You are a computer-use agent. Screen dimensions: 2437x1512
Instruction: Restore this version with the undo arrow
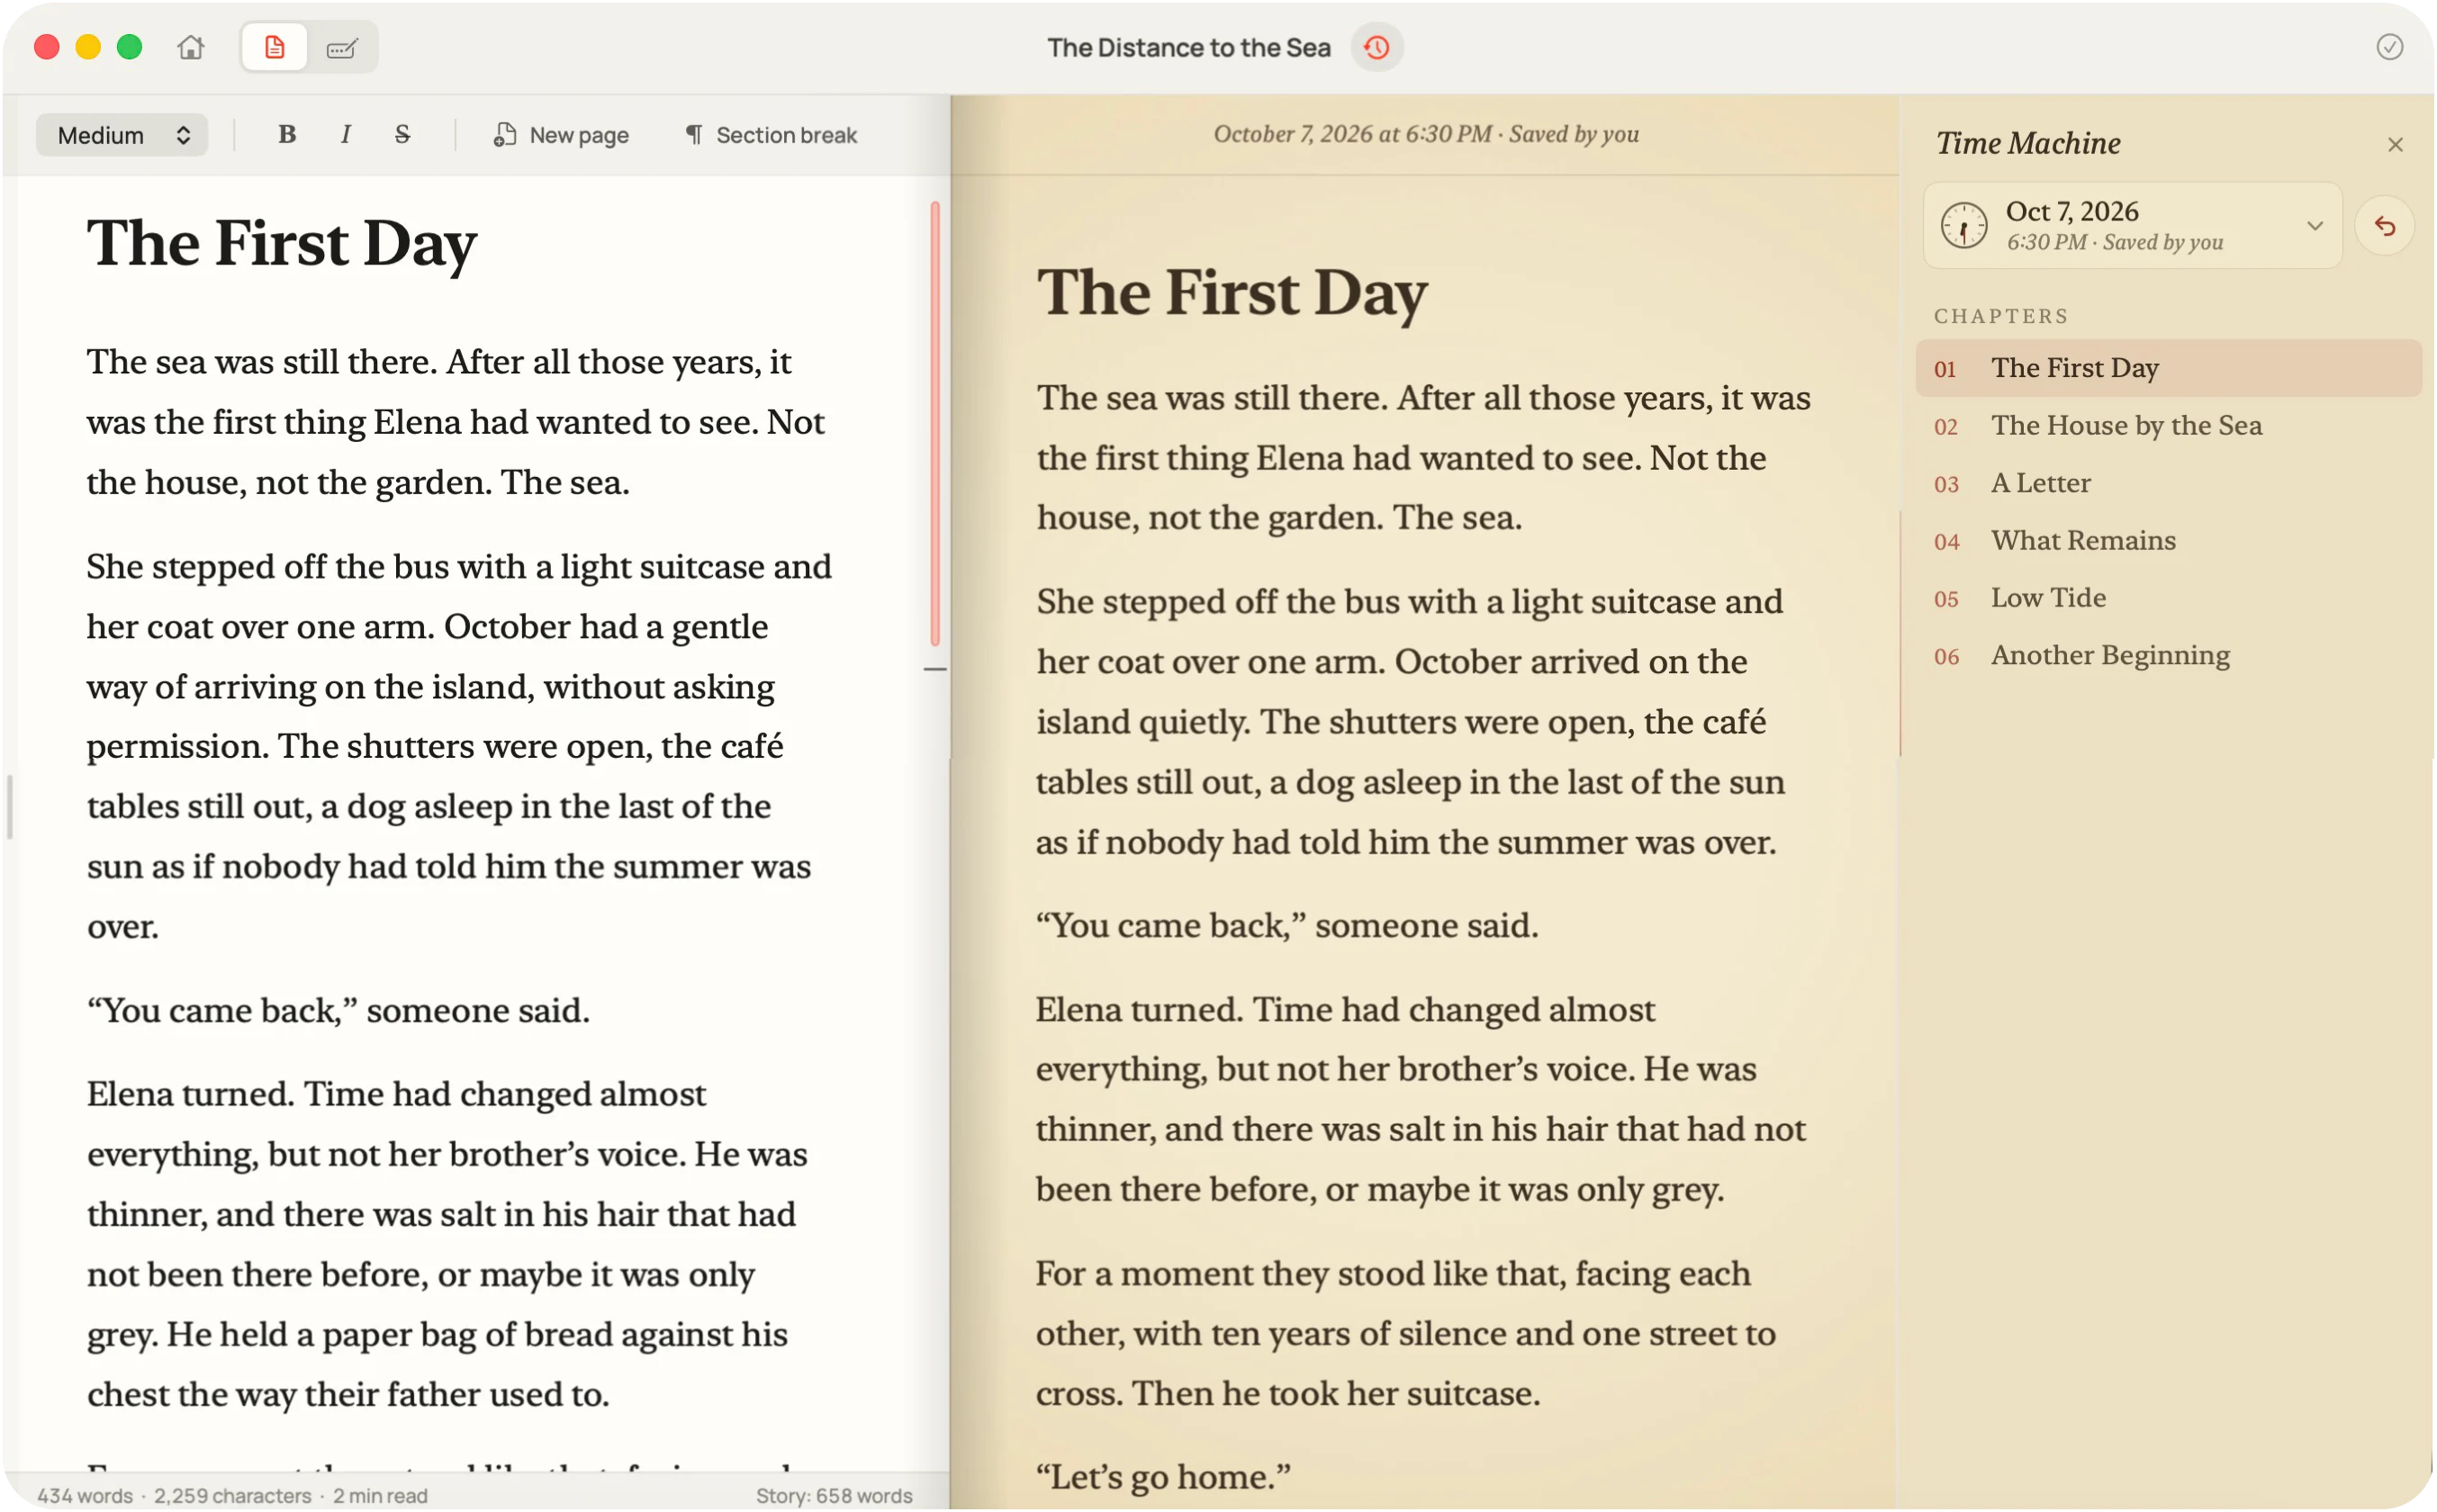coord(2384,226)
